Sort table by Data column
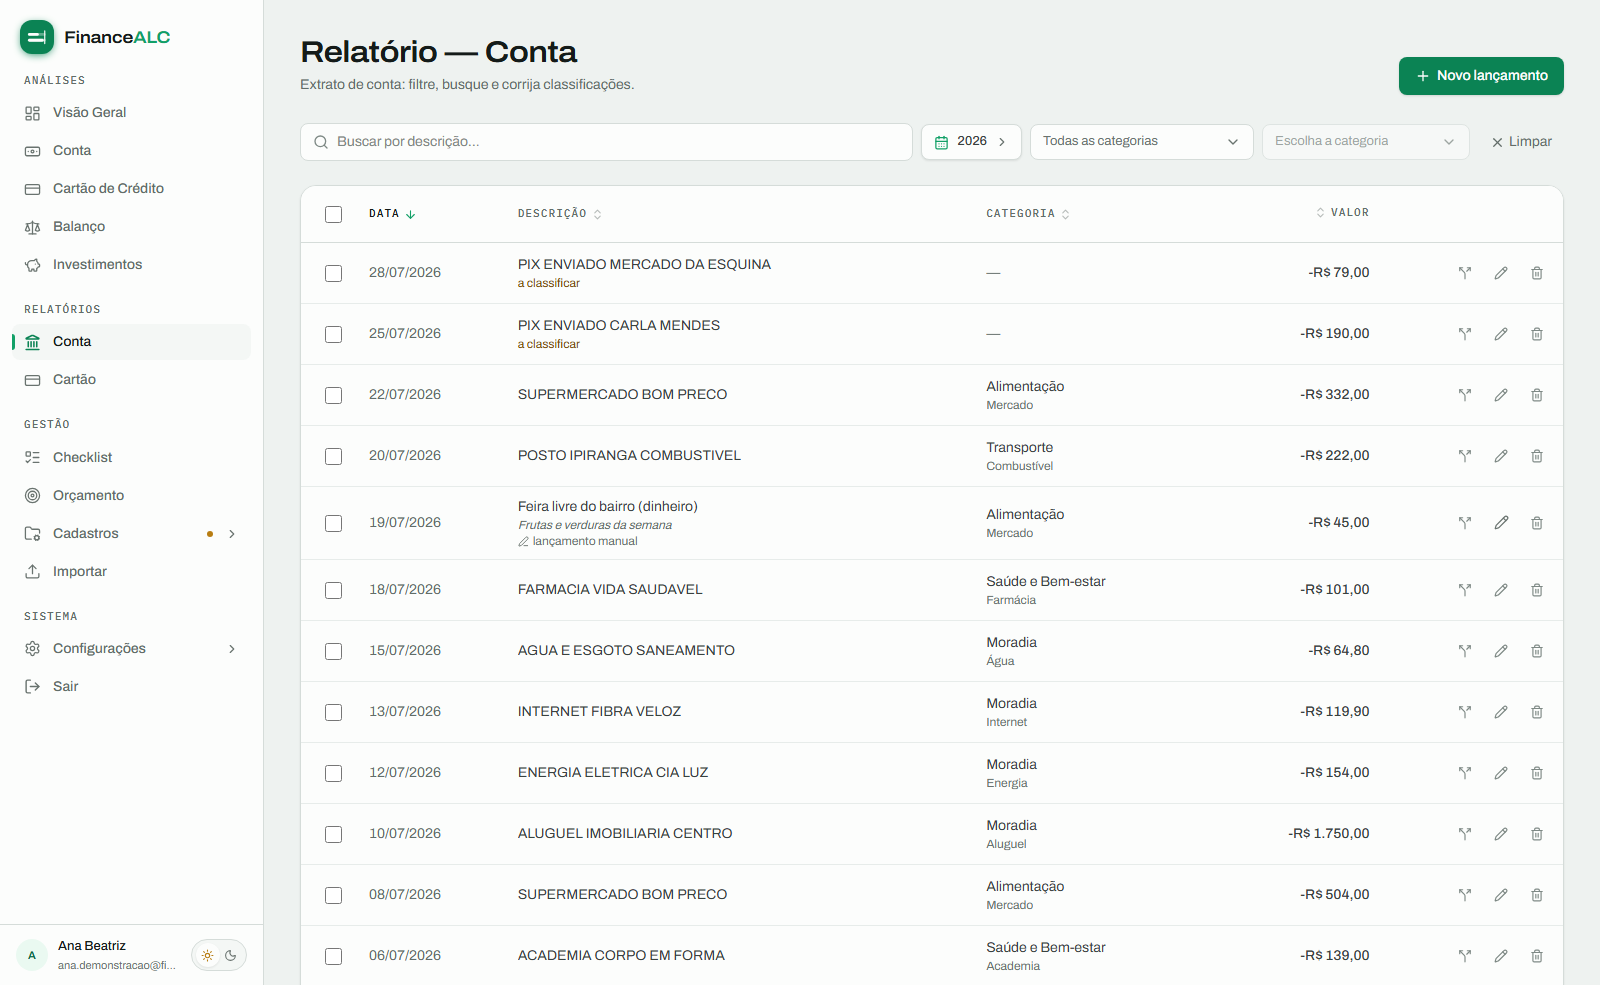1600x985 pixels. click(392, 214)
